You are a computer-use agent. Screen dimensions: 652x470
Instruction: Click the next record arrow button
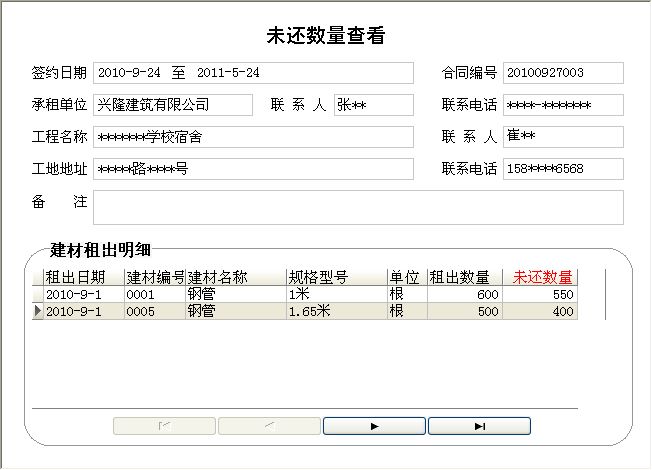[374, 426]
